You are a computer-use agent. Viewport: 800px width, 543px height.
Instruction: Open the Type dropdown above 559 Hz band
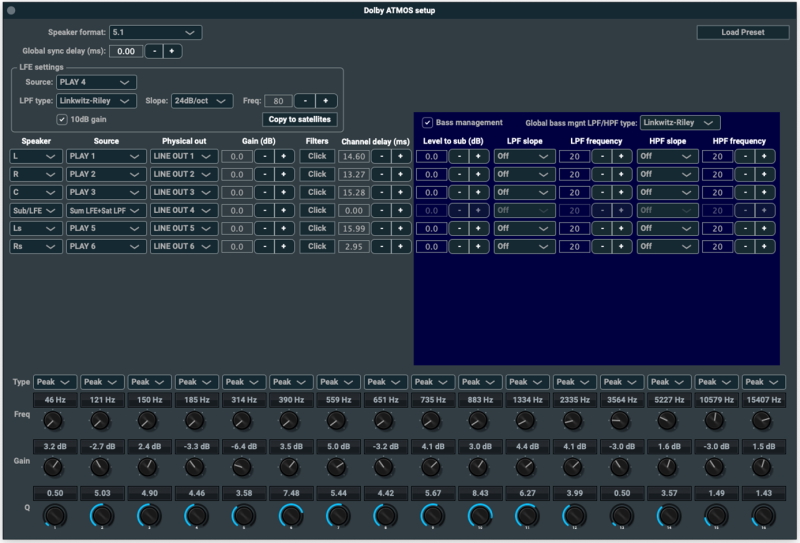click(x=339, y=382)
